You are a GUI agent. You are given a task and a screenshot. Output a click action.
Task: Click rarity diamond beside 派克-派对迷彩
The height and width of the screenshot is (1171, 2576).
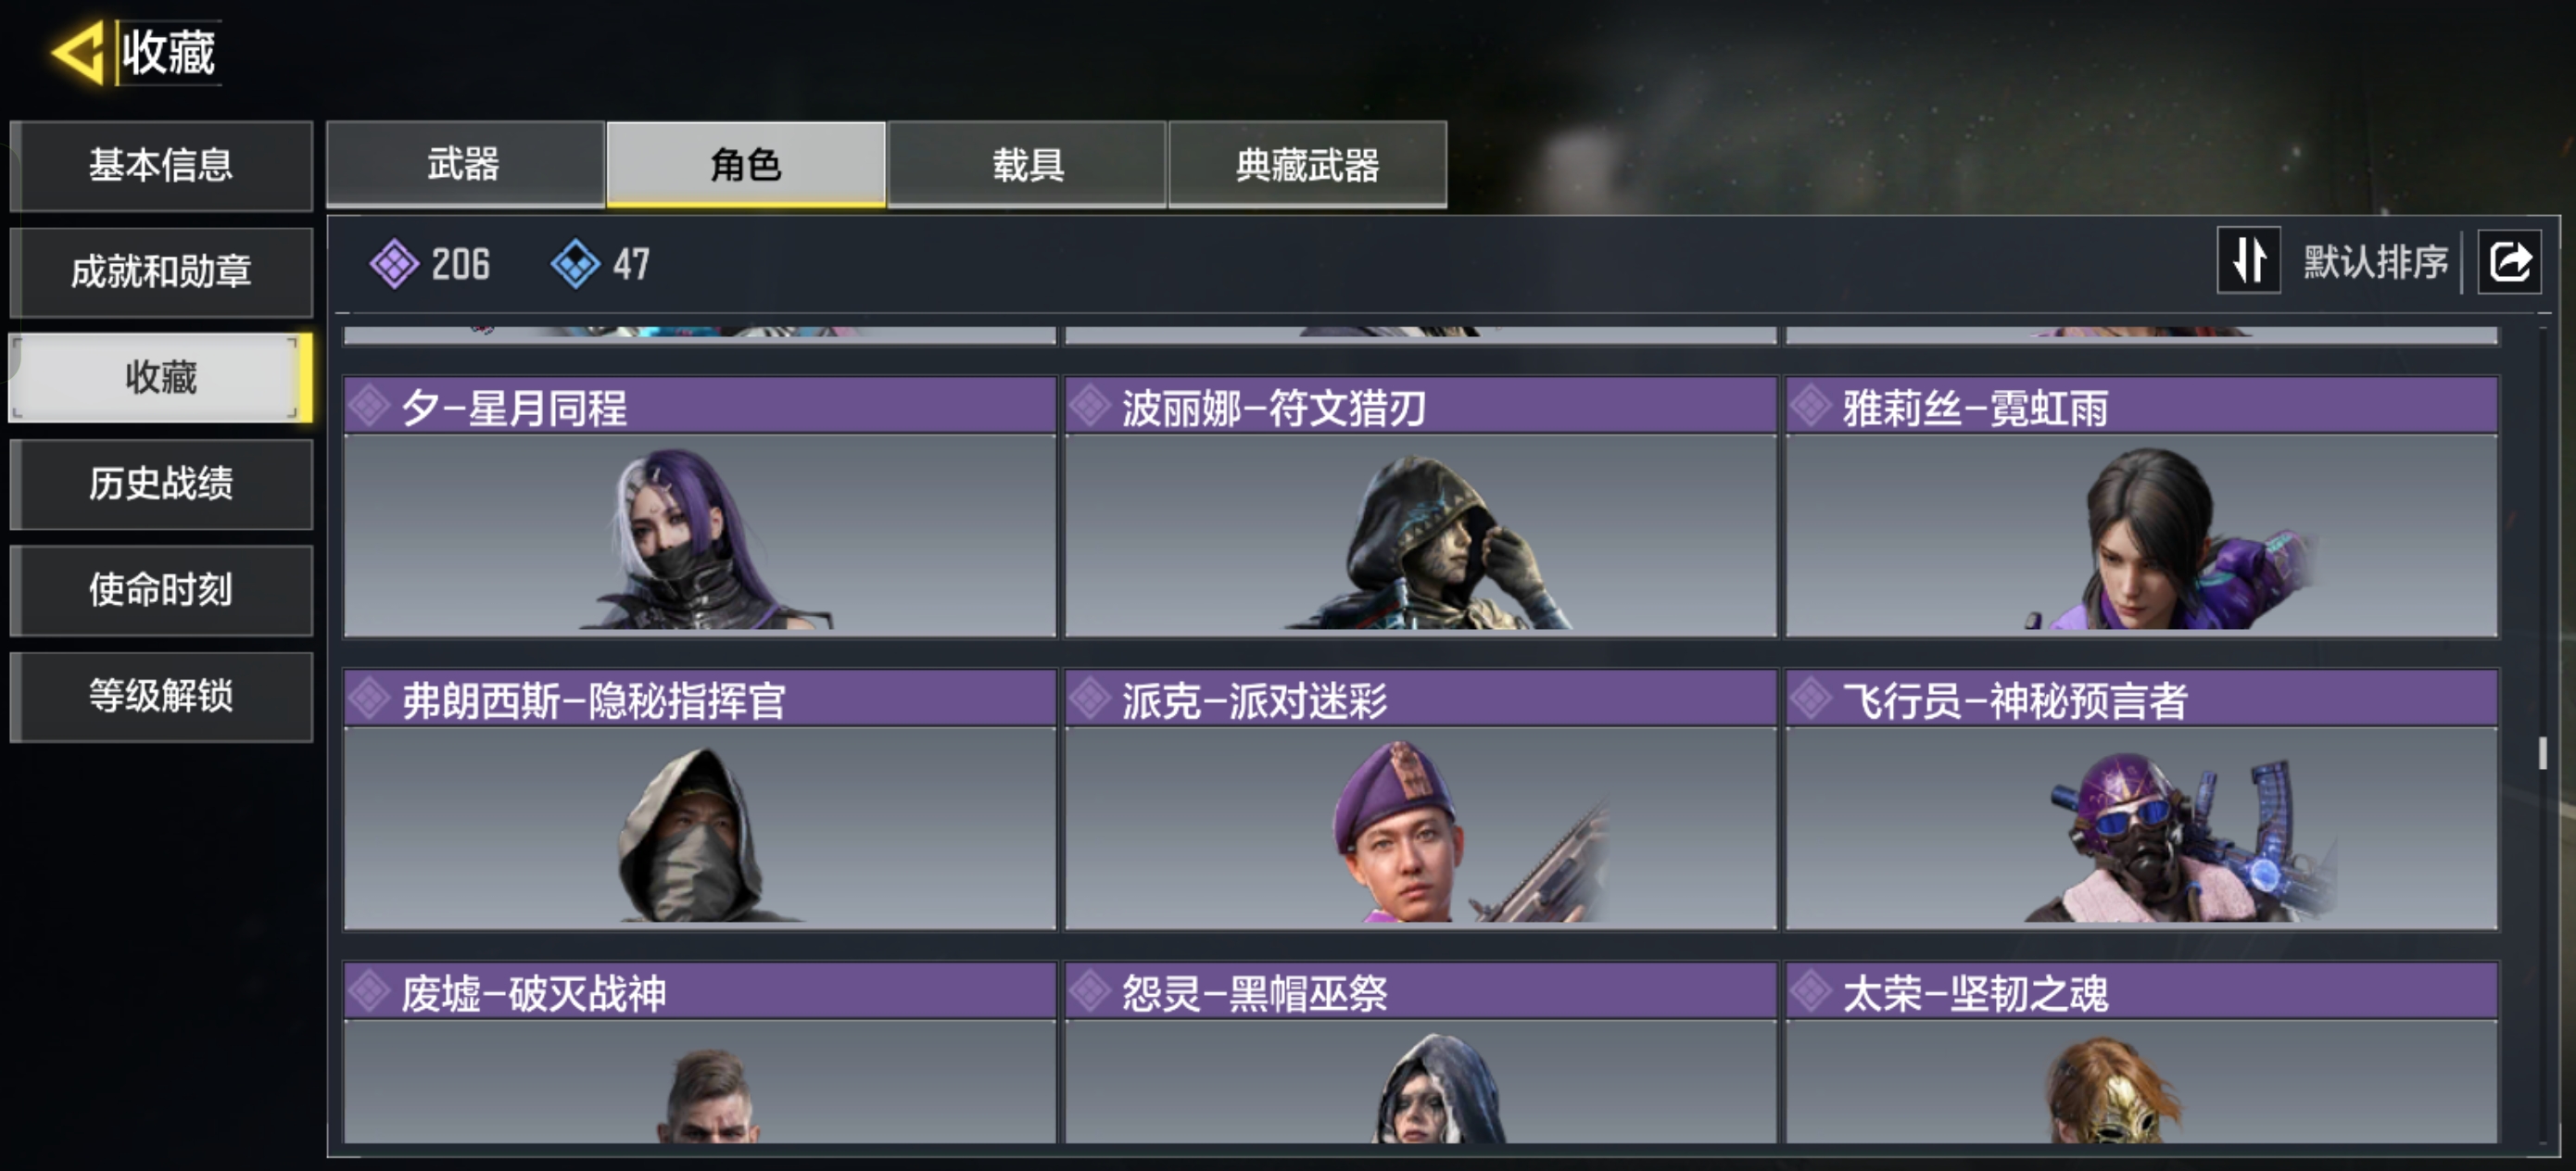point(1090,699)
